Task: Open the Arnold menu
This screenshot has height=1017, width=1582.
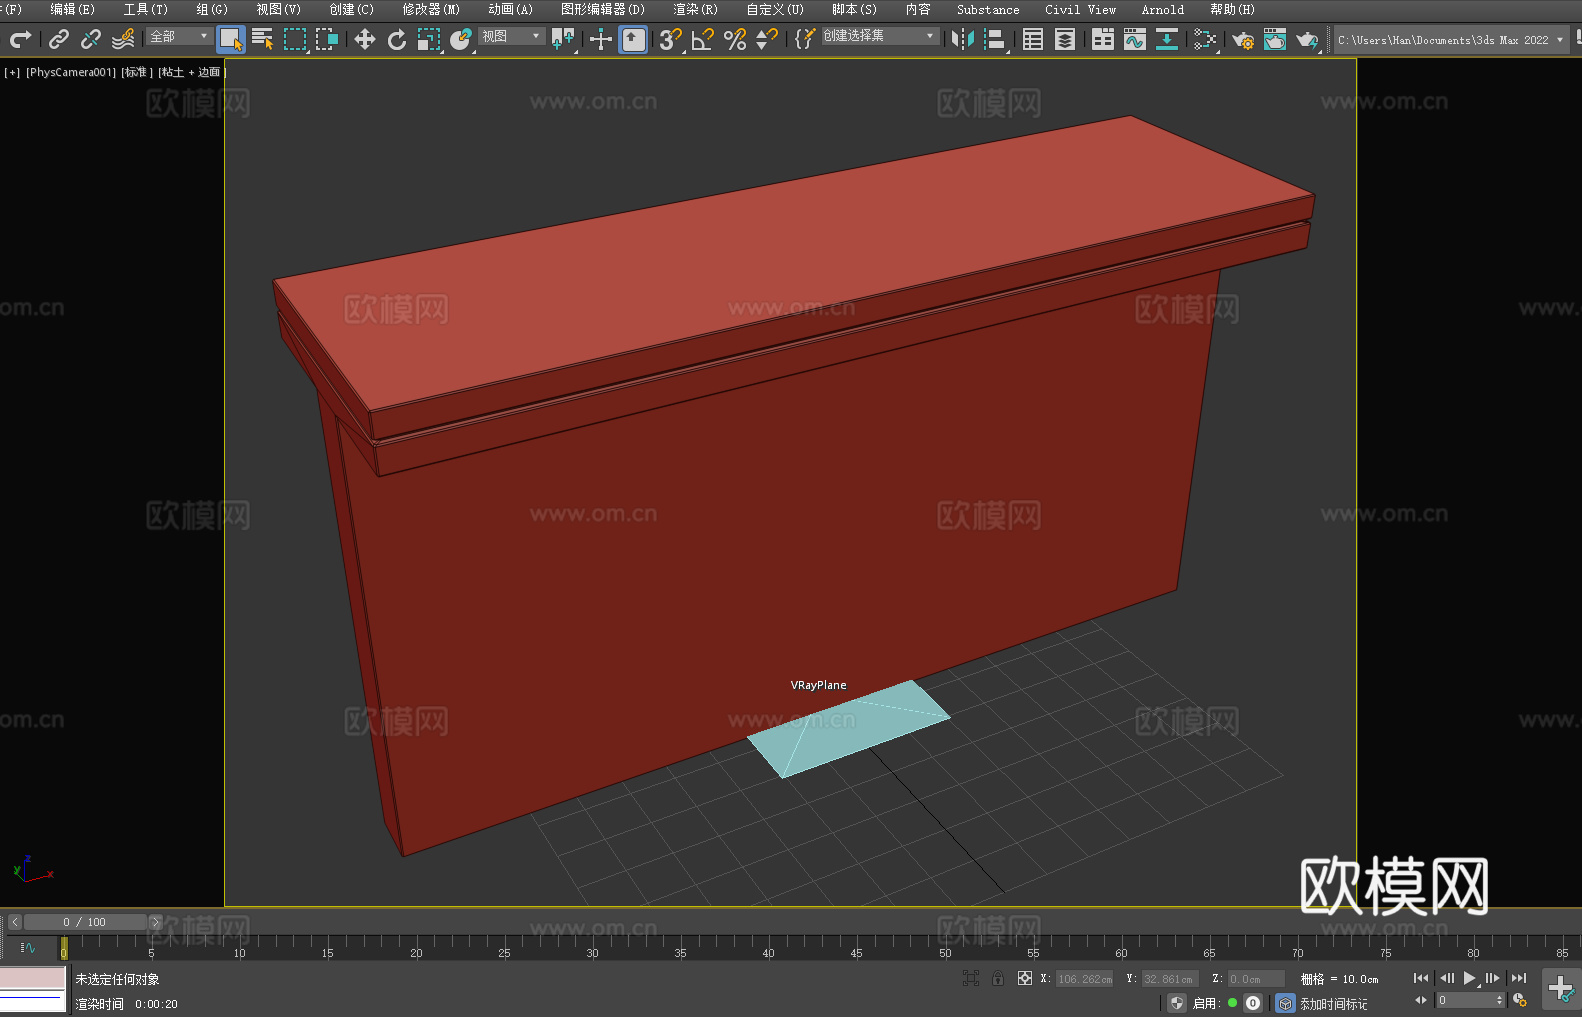Action: click(1162, 9)
